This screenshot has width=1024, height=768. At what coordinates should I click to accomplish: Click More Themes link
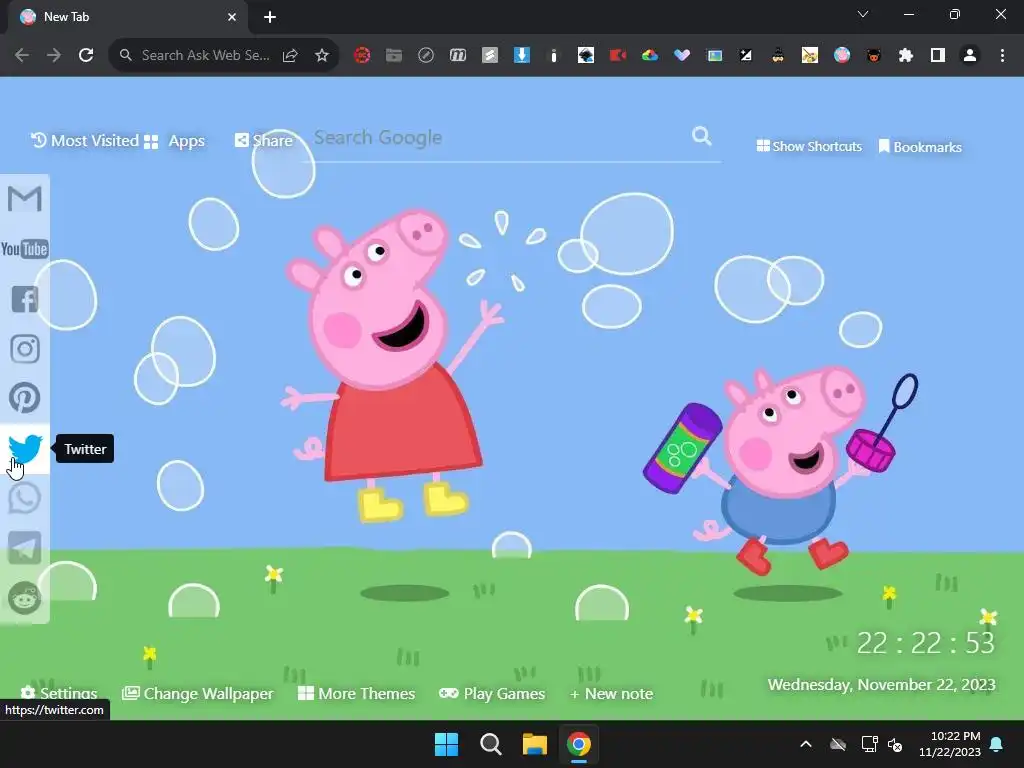[357, 694]
